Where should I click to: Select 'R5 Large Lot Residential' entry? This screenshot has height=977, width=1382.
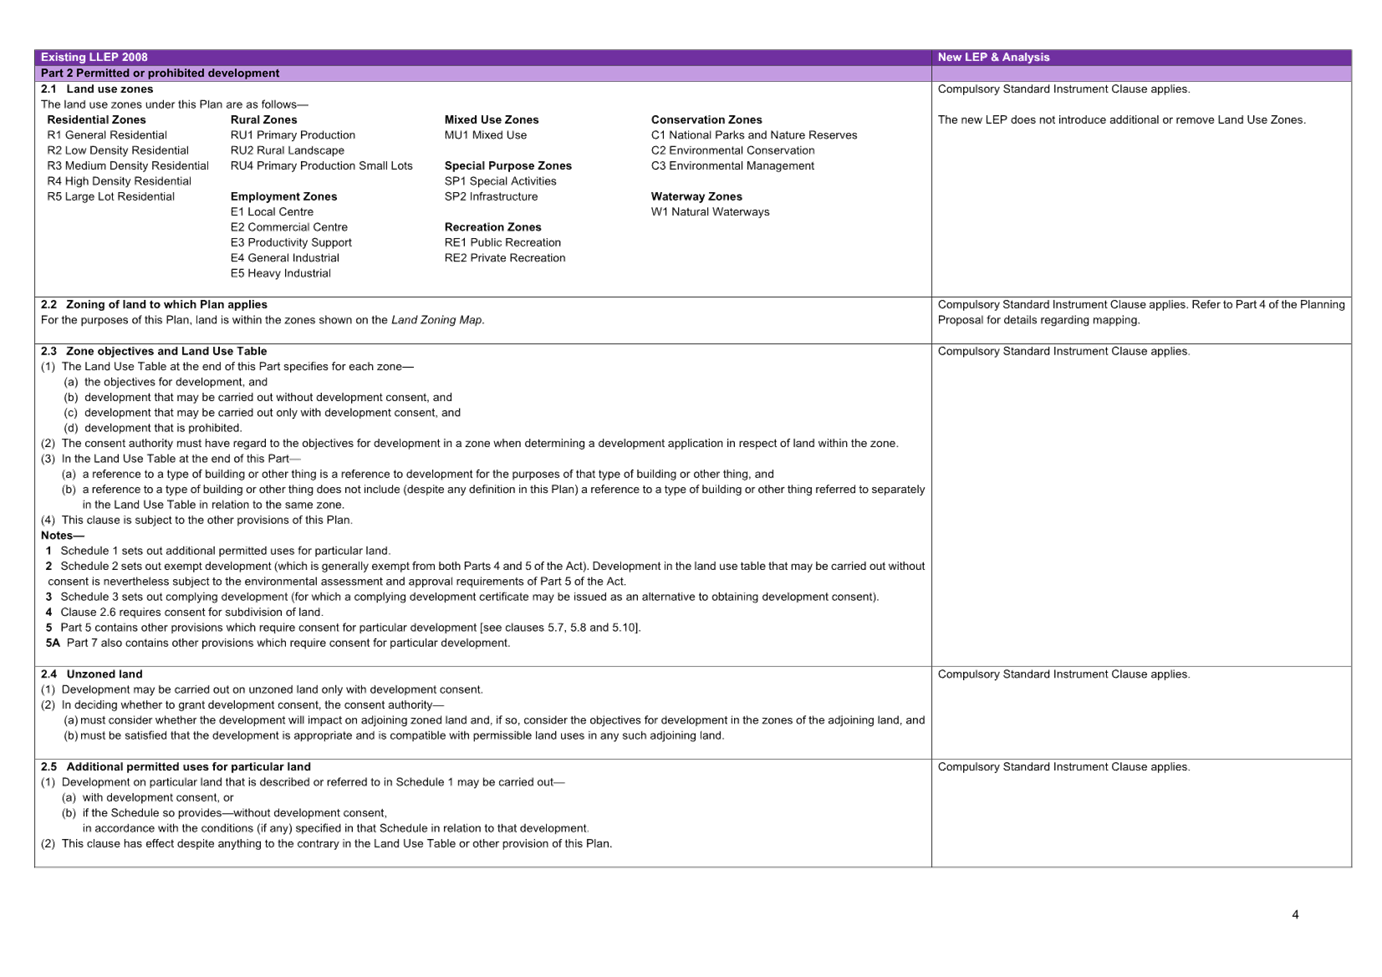pyautogui.click(x=111, y=197)
